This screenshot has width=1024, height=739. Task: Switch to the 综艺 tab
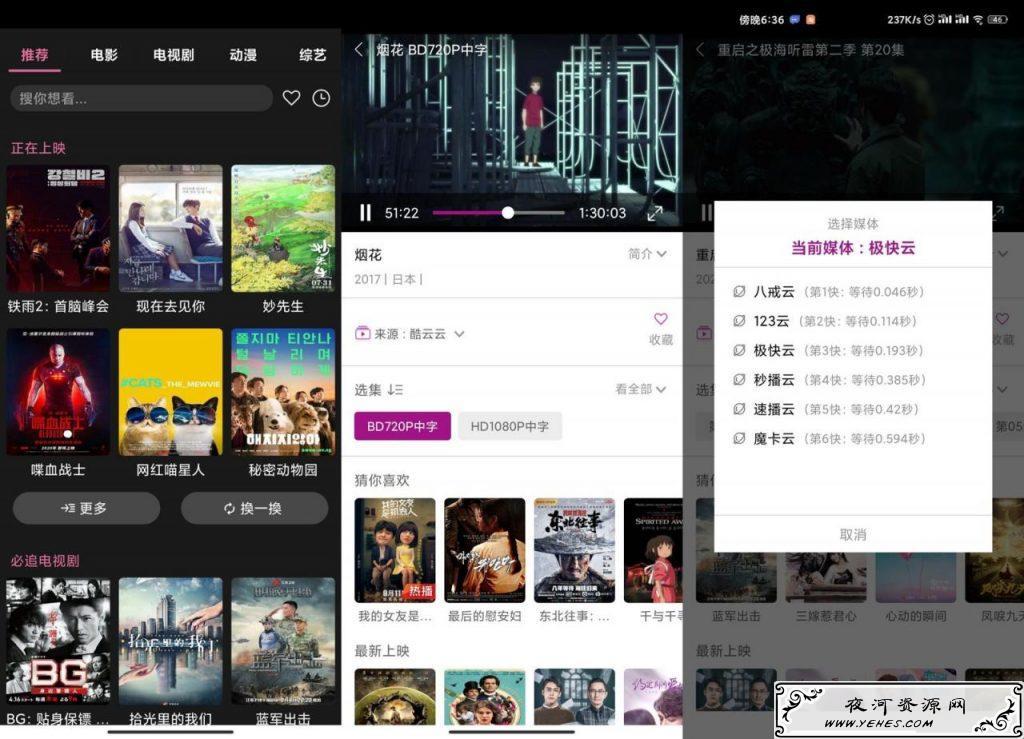point(312,55)
